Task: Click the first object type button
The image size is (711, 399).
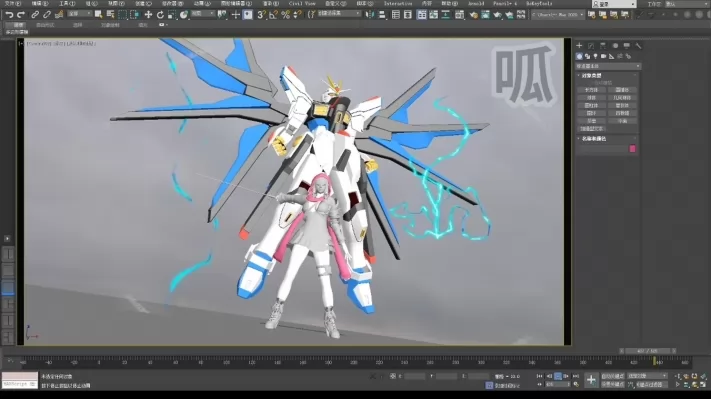Action: tap(592, 90)
